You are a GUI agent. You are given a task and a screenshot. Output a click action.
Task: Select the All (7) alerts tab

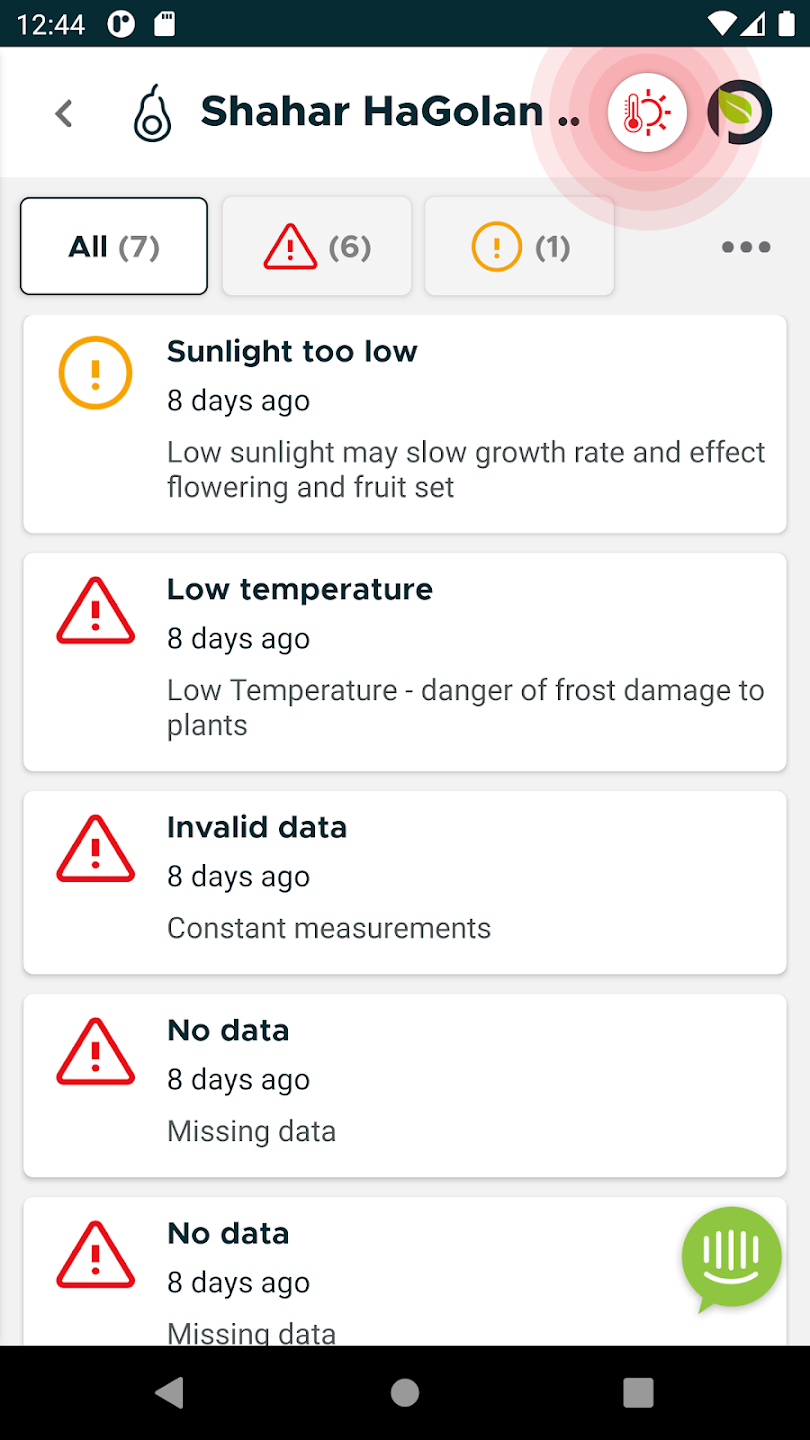pos(114,246)
